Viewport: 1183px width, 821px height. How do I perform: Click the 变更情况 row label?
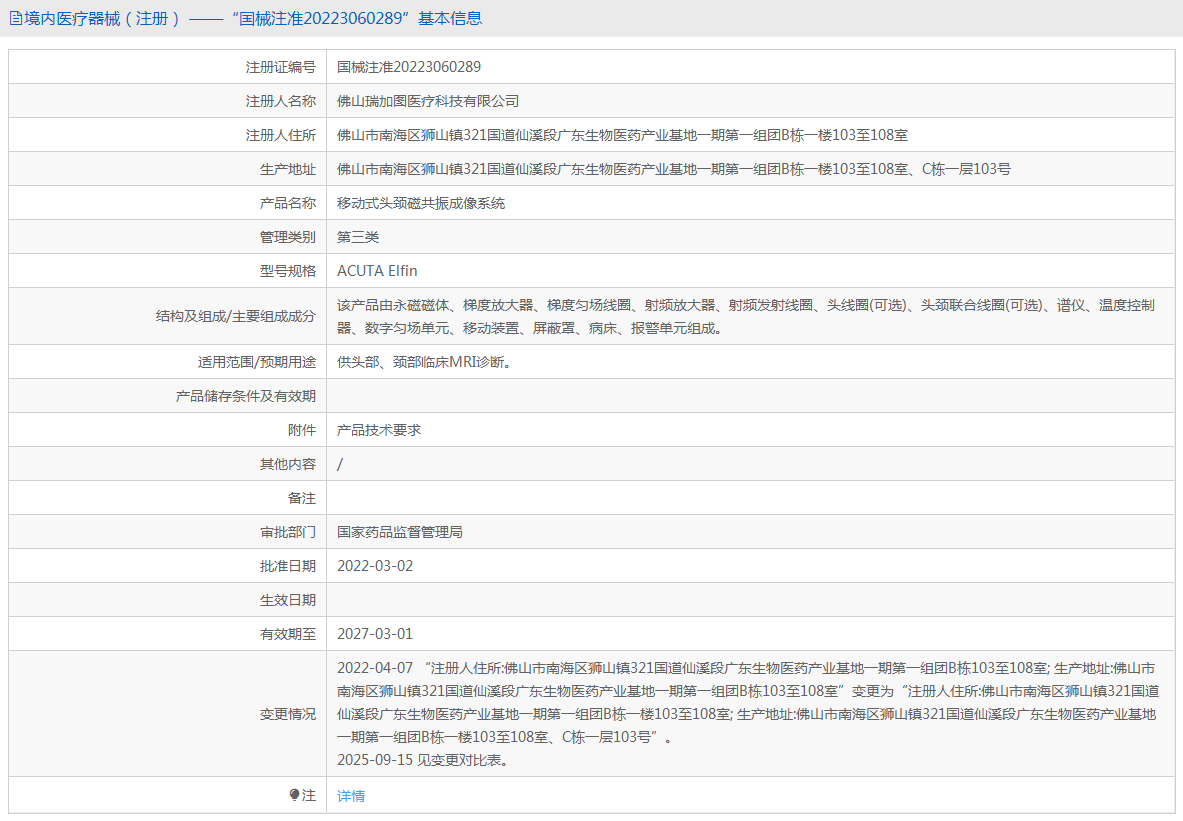pyautogui.click(x=288, y=714)
